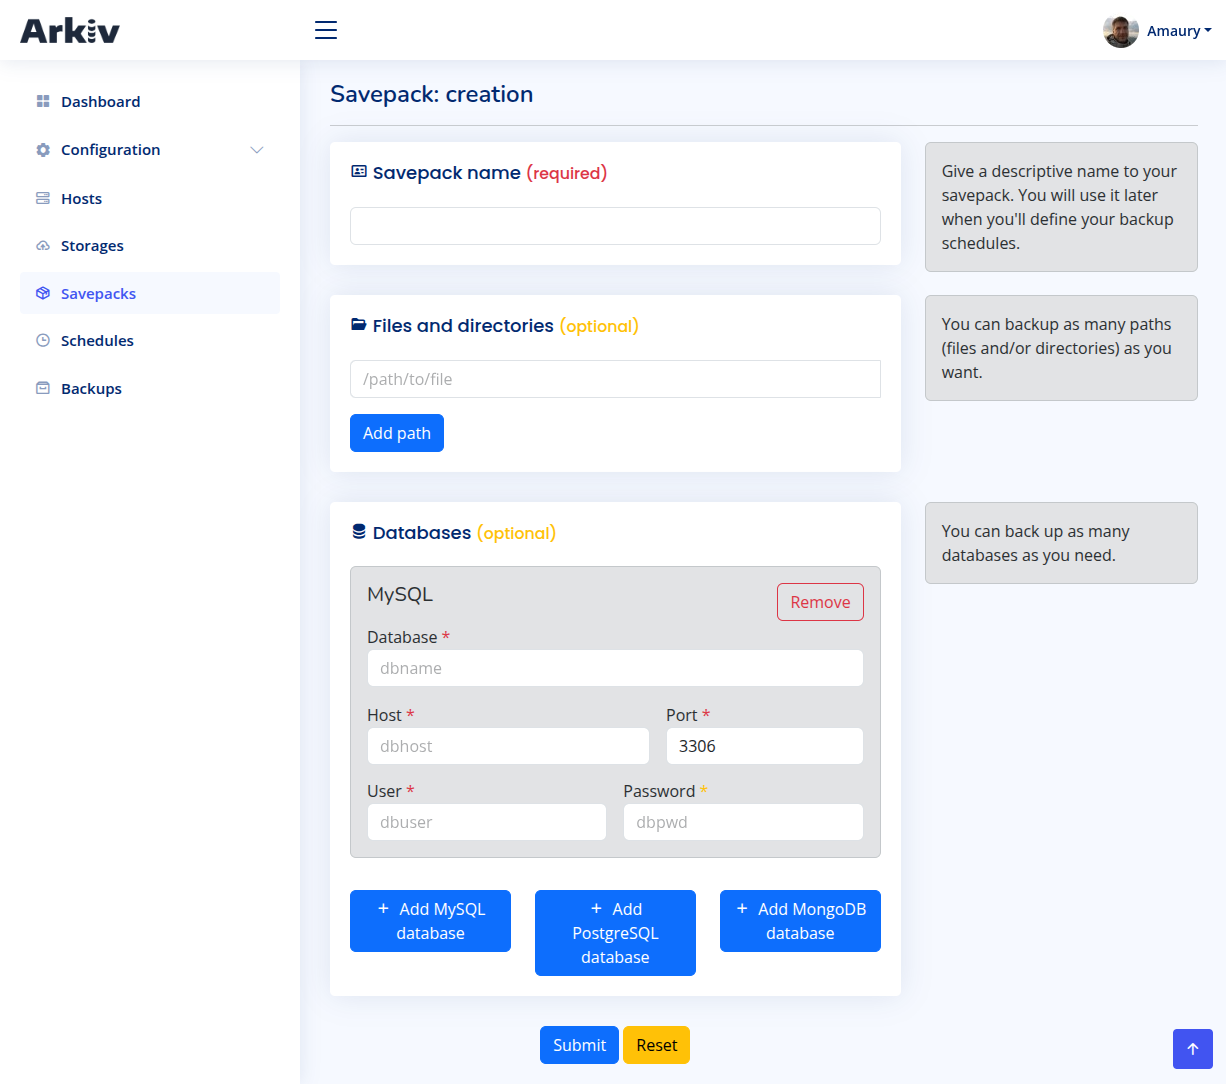Click the scroll-to-top arrow button
The width and height of the screenshot is (1226, 1086).
(x=1192, y=1049)
